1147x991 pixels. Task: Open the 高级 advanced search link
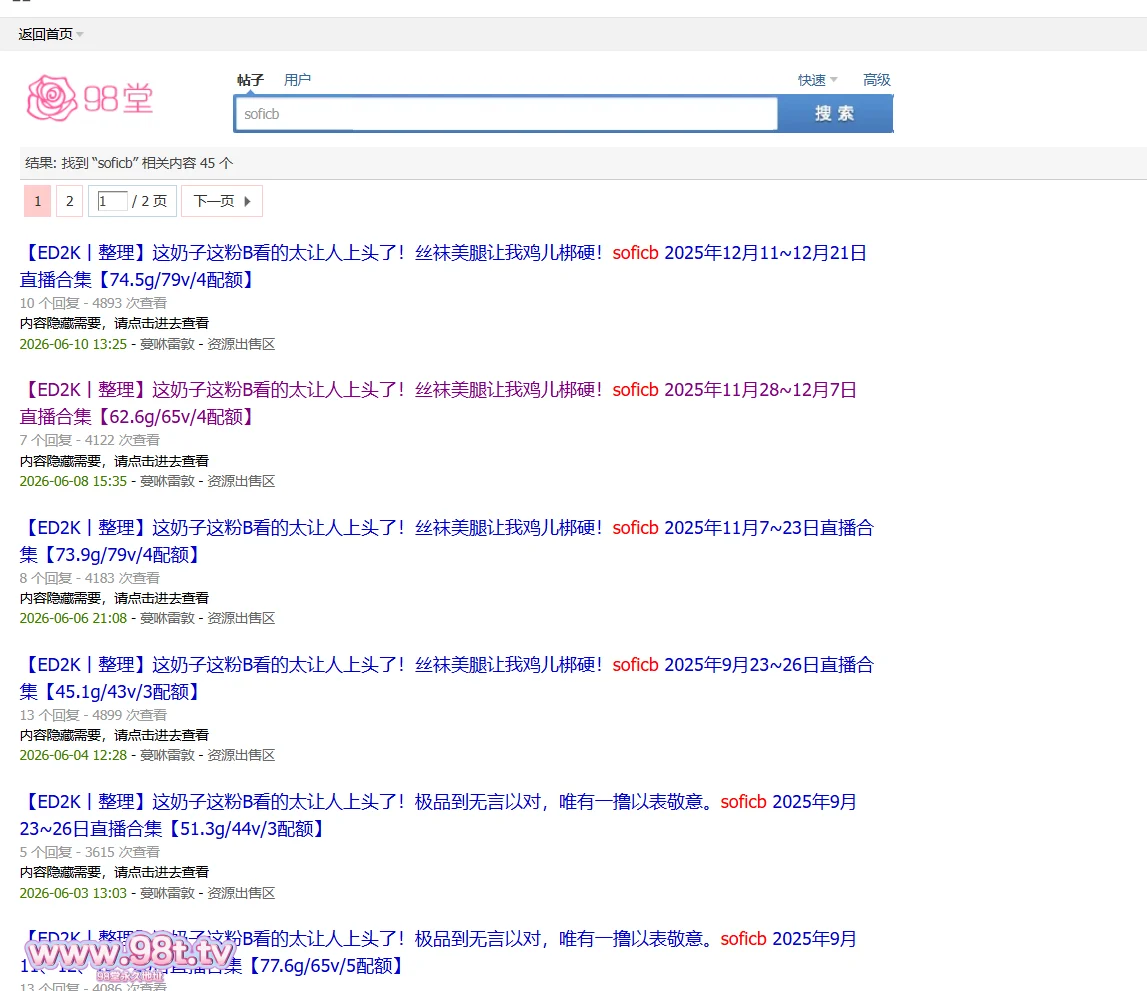tap(876, 80)
